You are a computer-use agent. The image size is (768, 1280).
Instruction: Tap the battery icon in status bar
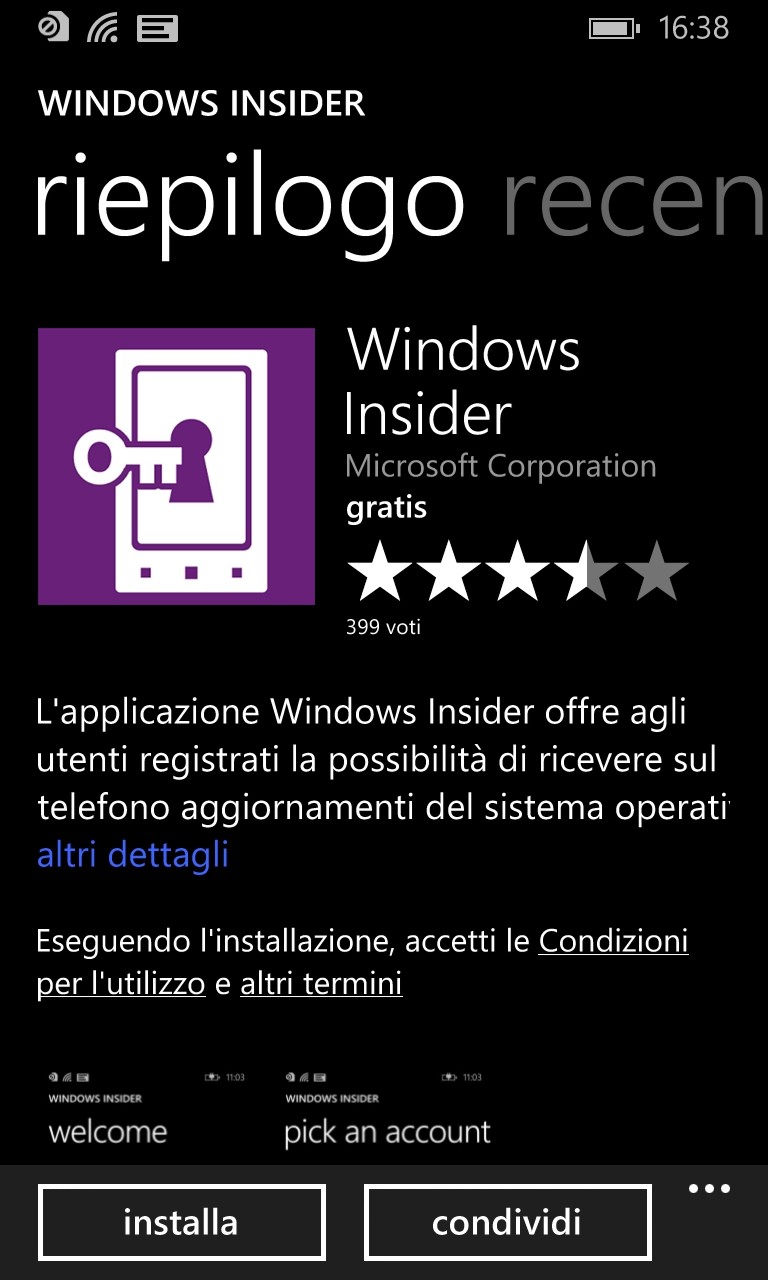(613, 28)
